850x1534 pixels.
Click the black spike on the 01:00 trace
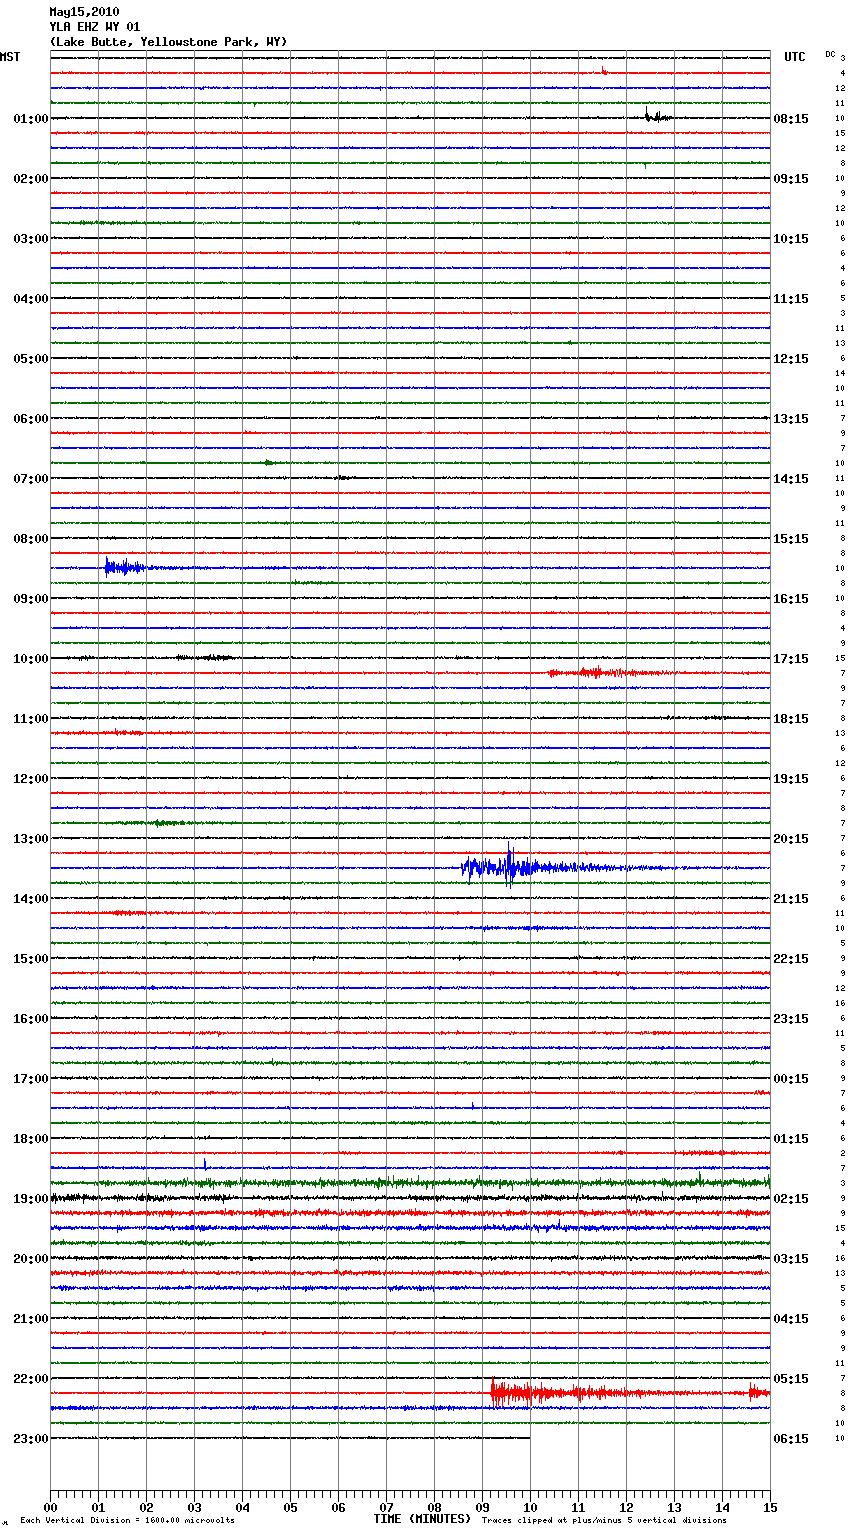(x=657, y=116)
